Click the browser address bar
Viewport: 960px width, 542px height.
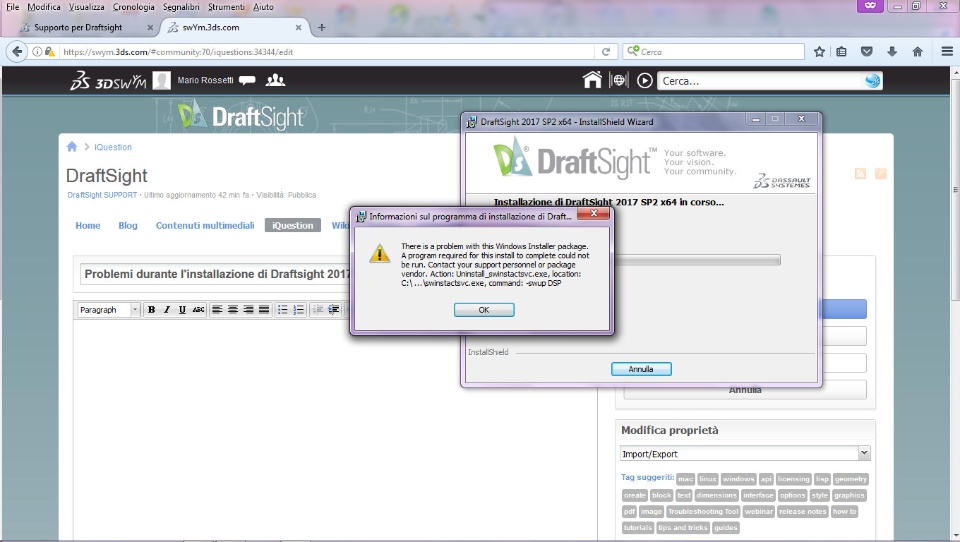(x=328, y=52)
